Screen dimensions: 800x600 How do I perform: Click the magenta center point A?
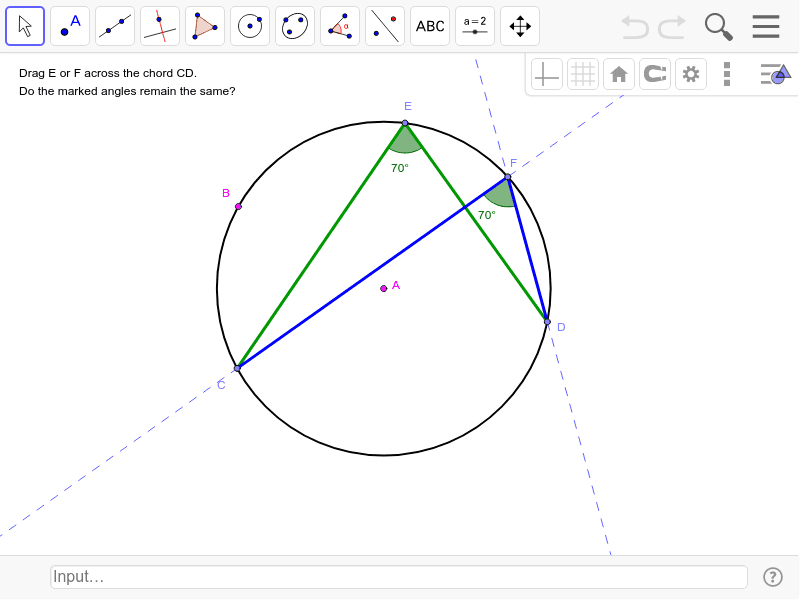coord(384,289)
